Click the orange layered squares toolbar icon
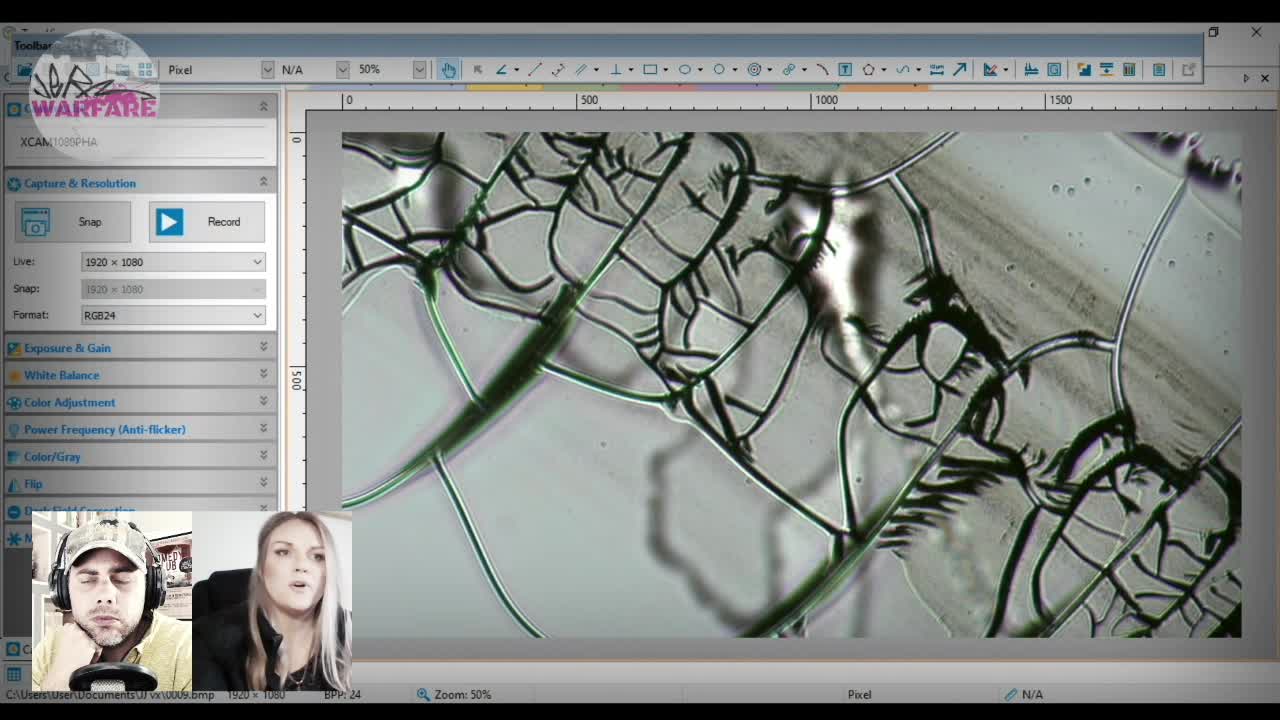The width and height of the screenshot is (1280, 720). coord(1084,69)
